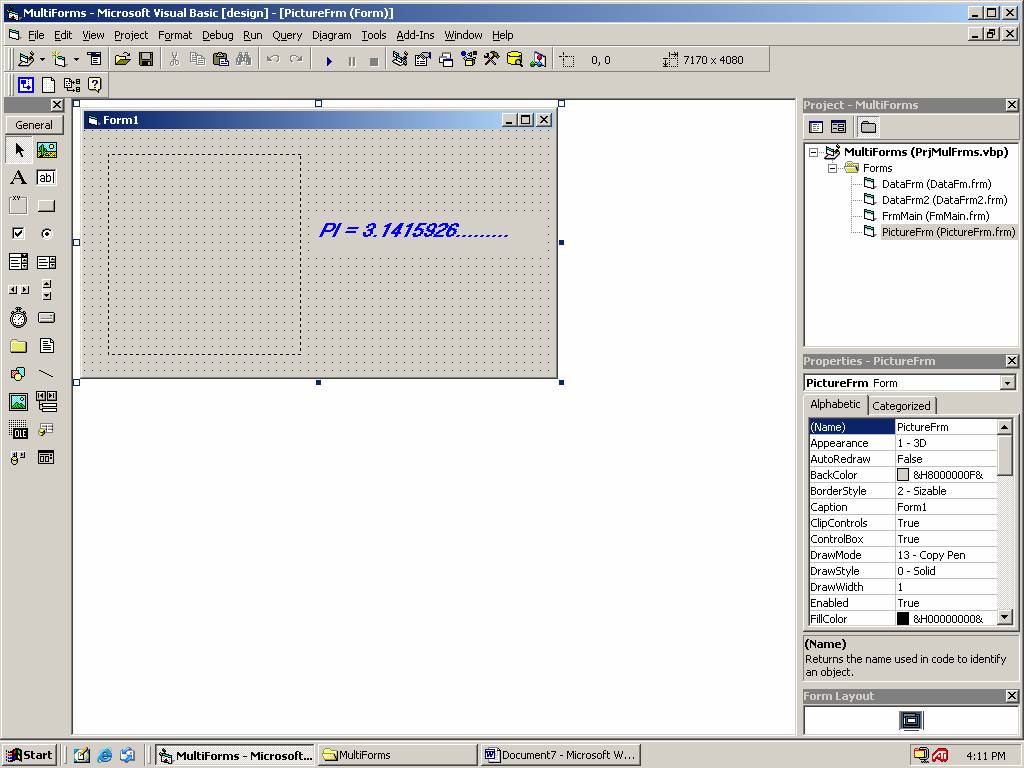This screenshot has width=1024, height=768.
Task: Select the Image control in toolbox
Action: point(18,402)
